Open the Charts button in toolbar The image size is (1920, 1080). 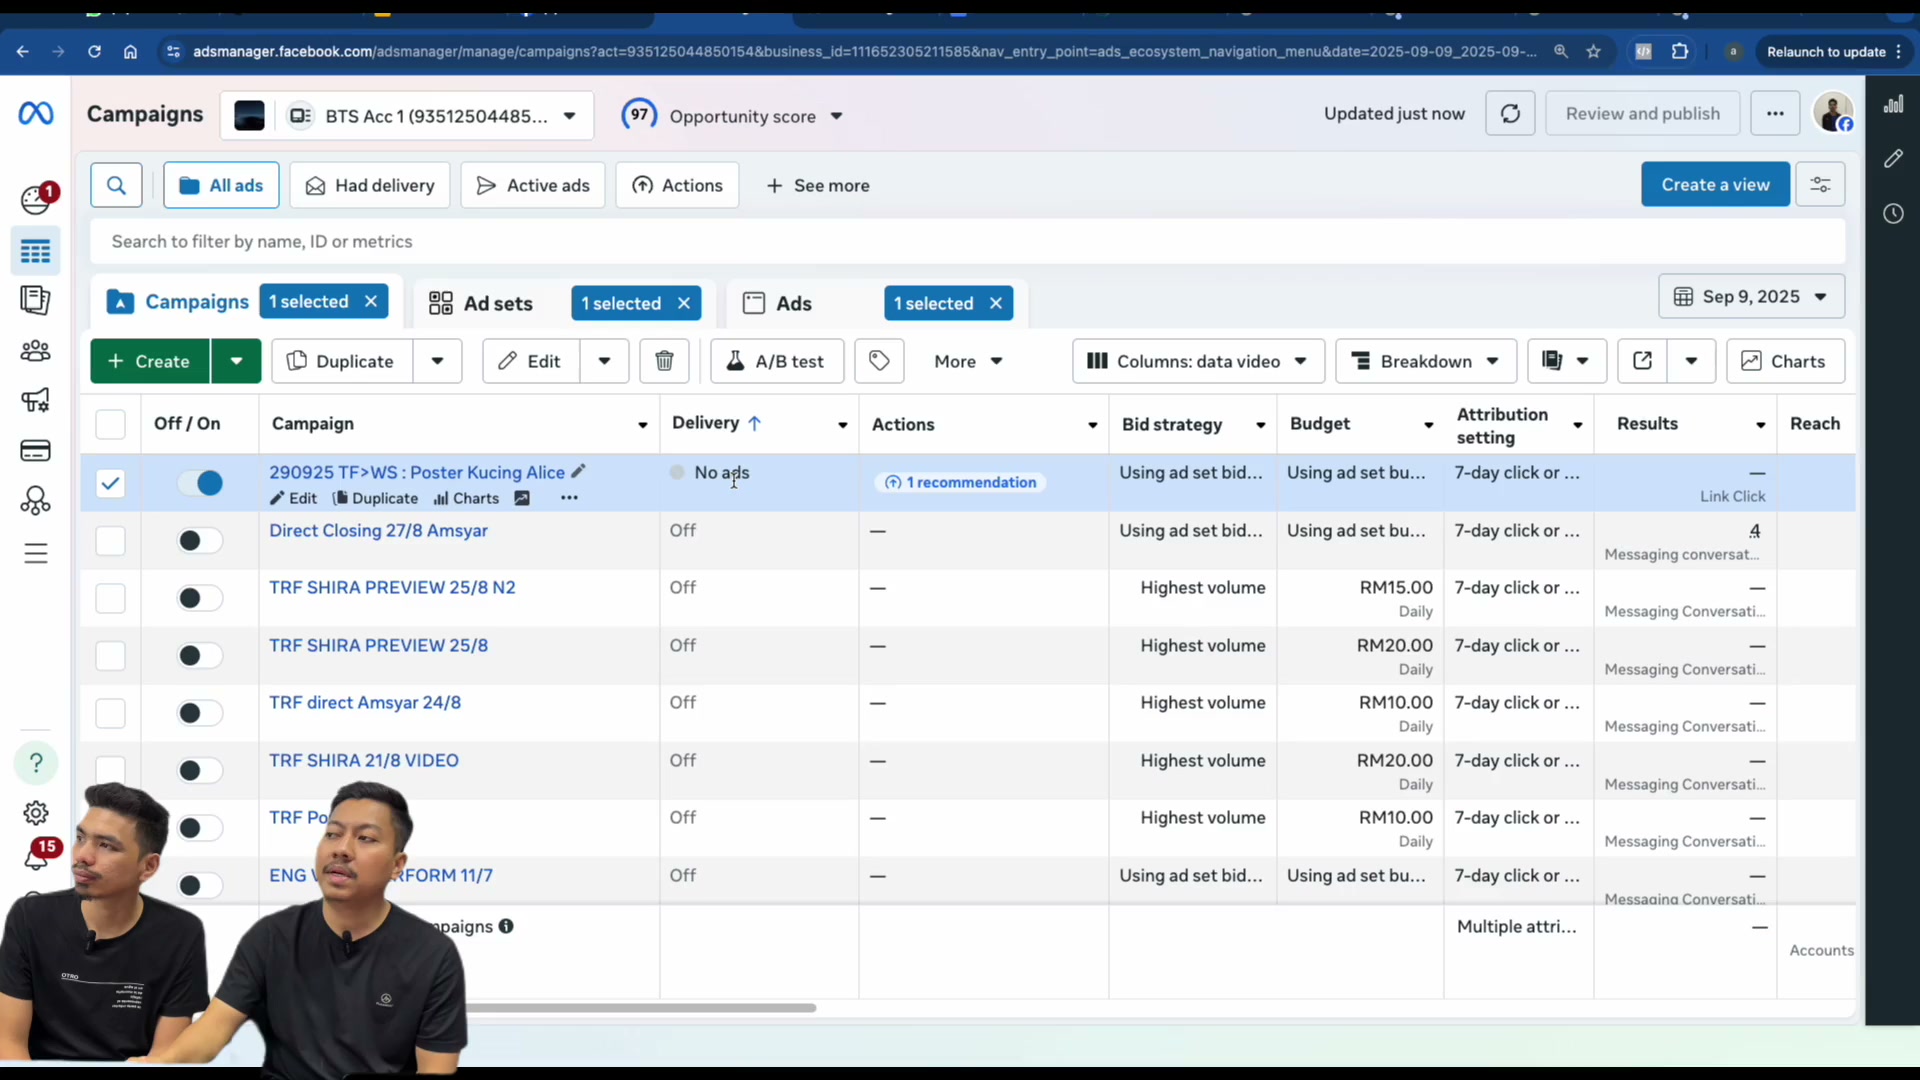pyautogui.click(x=1785, y=361)
